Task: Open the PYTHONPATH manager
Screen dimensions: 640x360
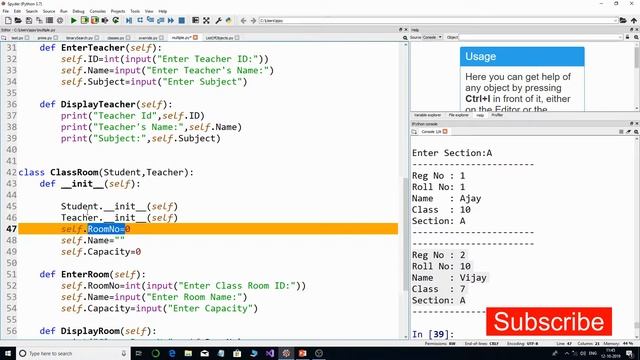Action: point(229,20)
